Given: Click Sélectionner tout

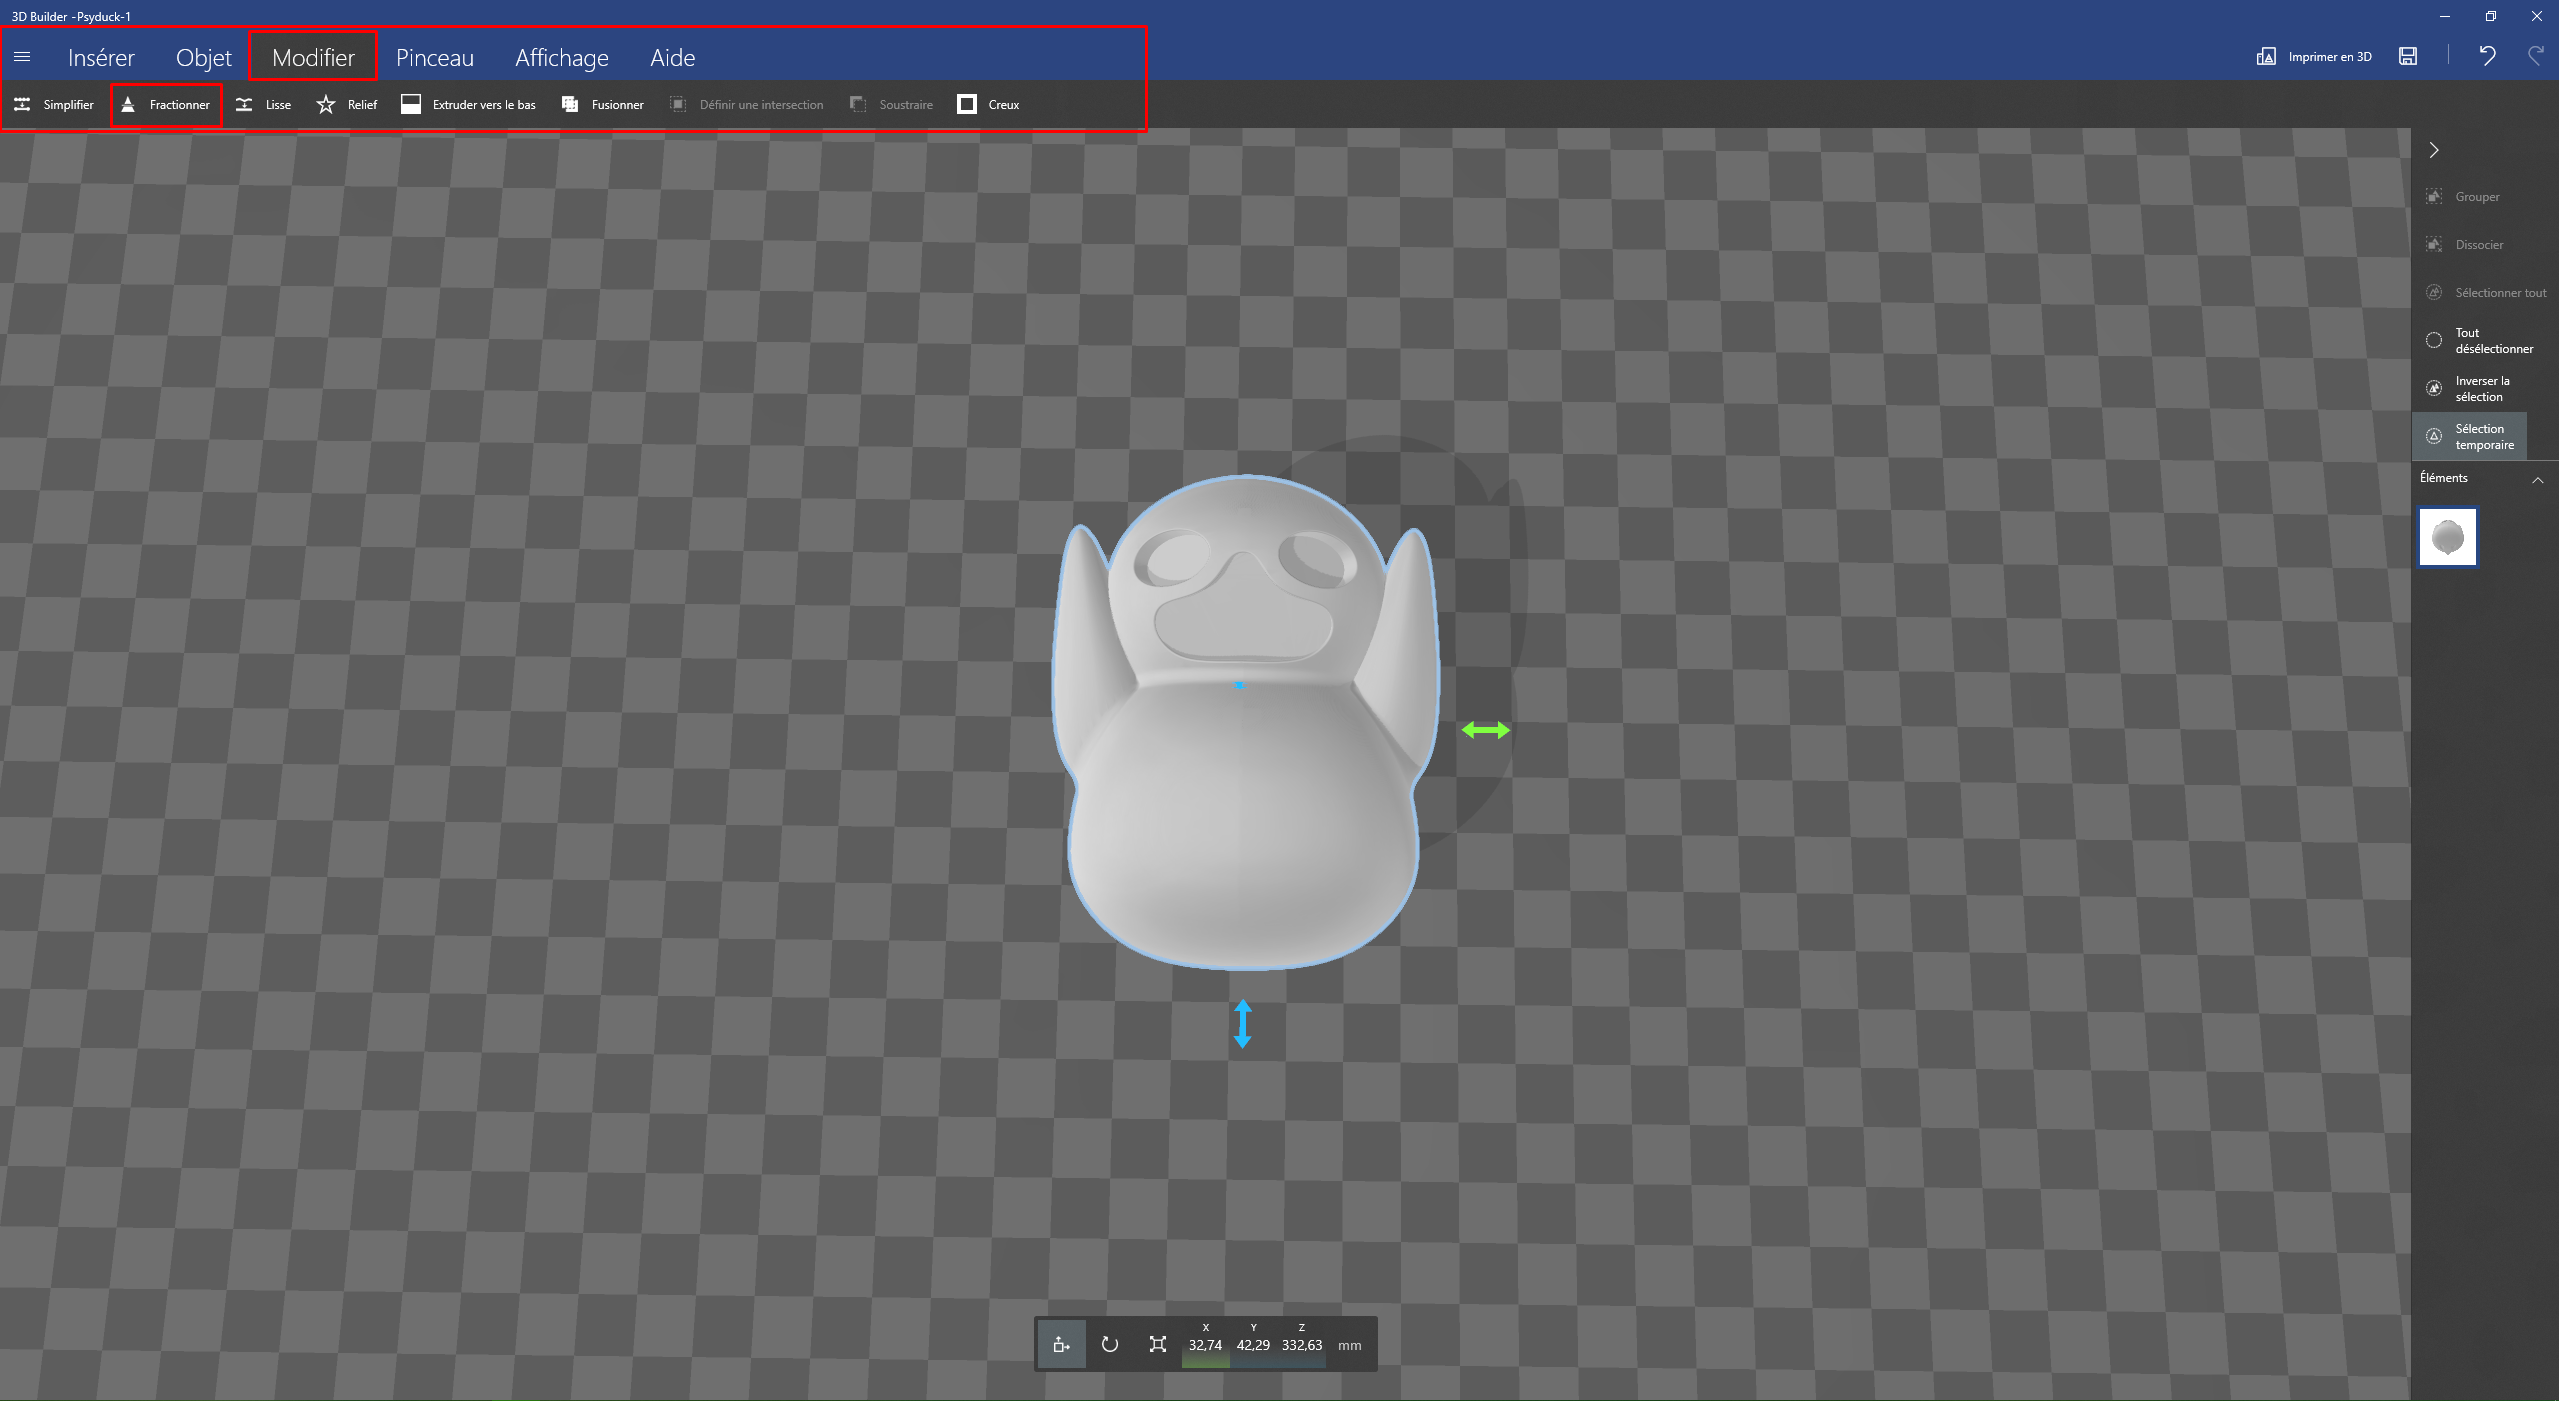Looking at the screenshot, I should tap(2486, 293).
